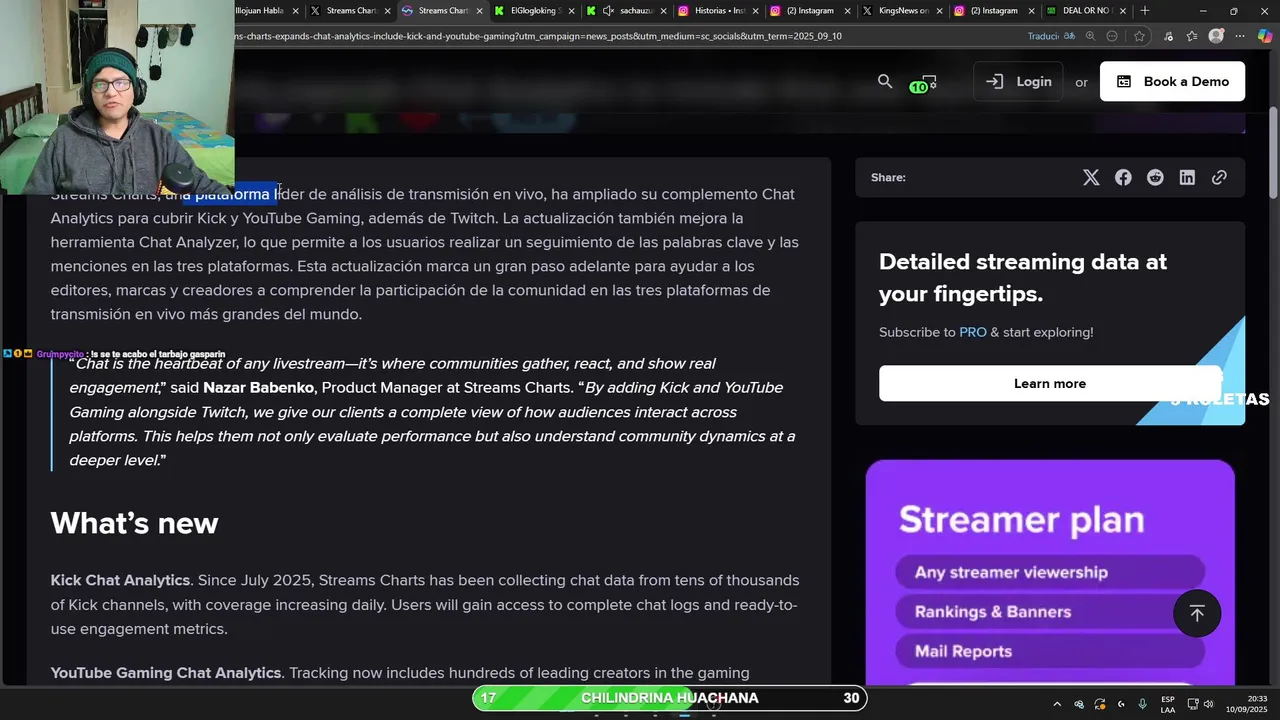Click the Book a Demo button

[x=1172, y=82]
